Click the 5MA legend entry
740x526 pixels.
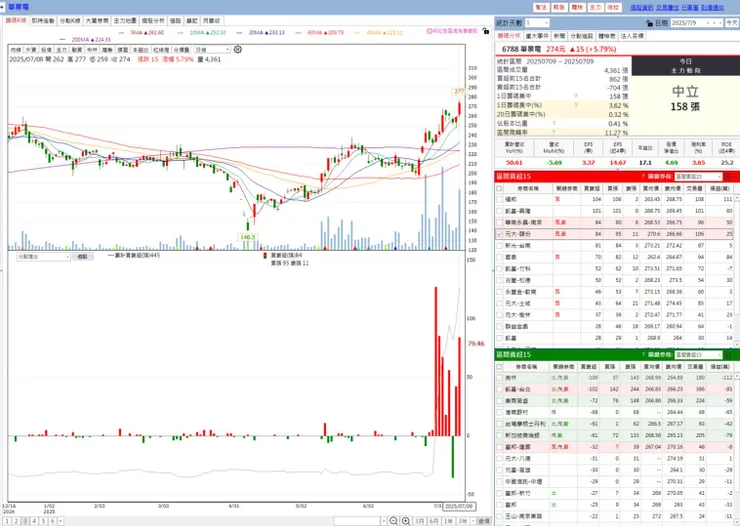pyautogui.click(x=142, y=33)
